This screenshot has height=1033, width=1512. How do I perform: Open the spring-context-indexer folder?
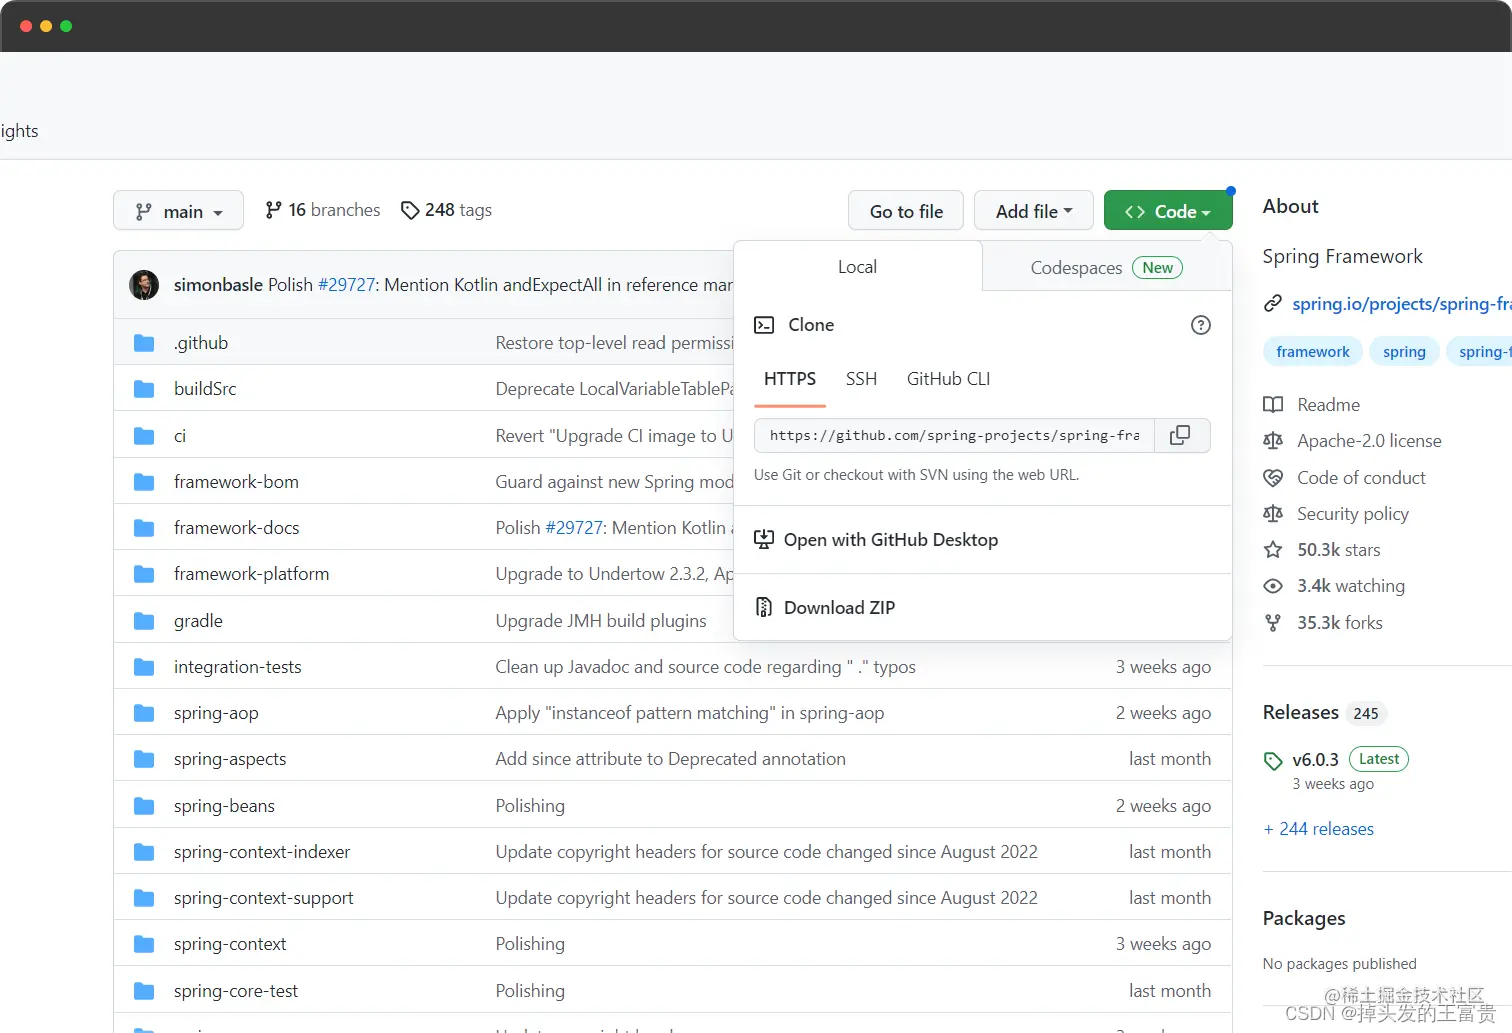pos(262,852)
